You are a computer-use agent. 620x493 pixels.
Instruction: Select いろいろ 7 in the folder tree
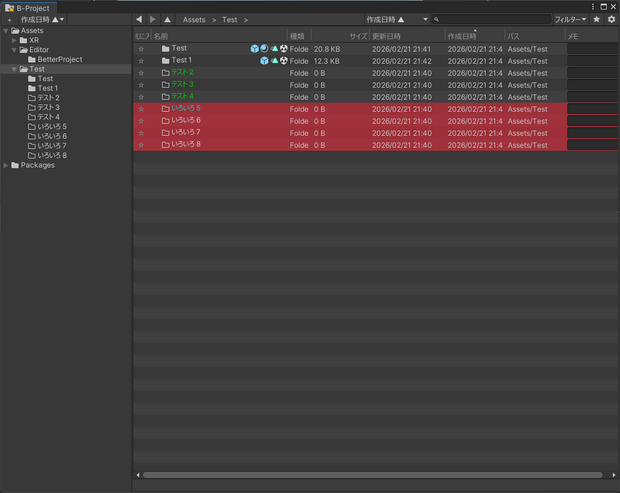tap(52, 146)
